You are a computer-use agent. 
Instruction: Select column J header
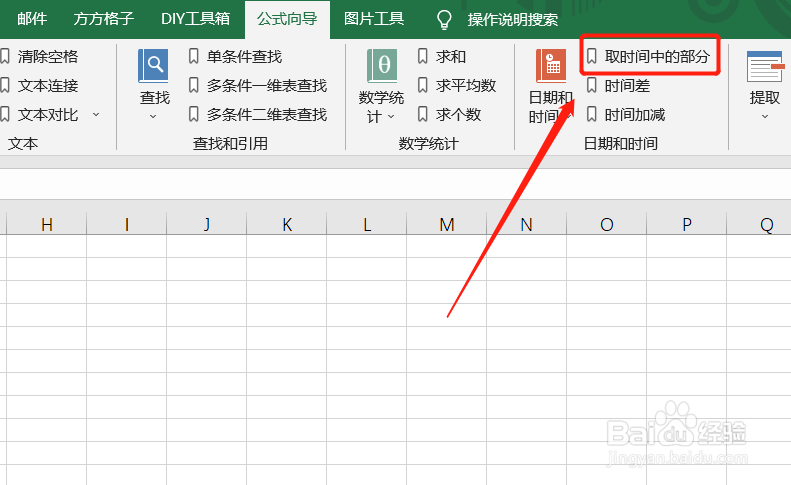pos(207,224)
